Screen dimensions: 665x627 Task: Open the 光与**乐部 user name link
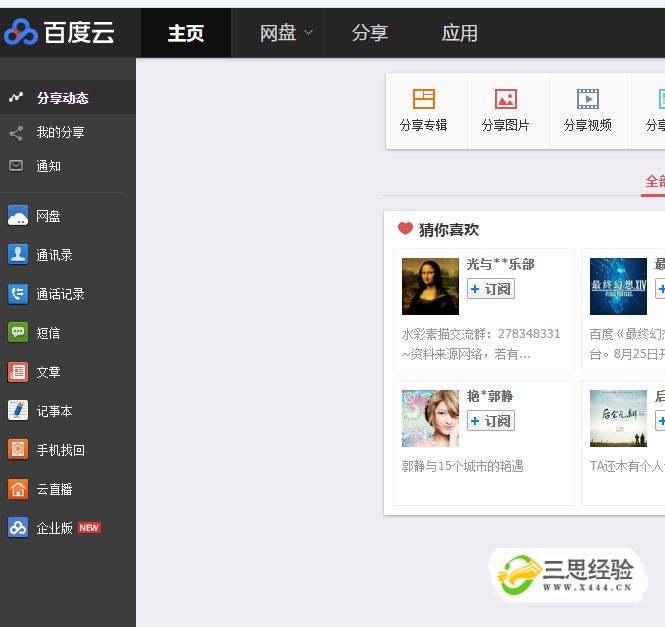[x=500, y=264]
